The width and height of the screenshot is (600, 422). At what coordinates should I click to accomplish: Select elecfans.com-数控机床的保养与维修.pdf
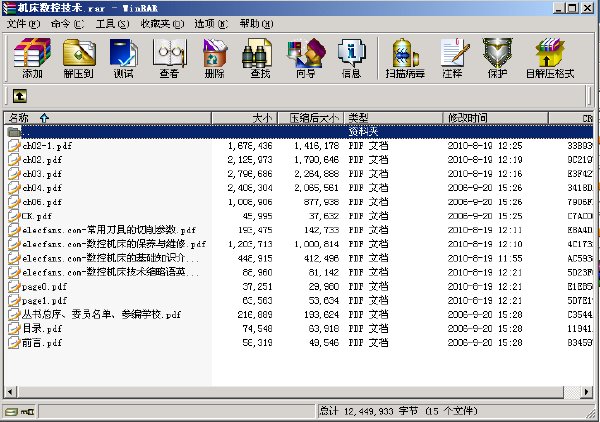click(114, 244)
